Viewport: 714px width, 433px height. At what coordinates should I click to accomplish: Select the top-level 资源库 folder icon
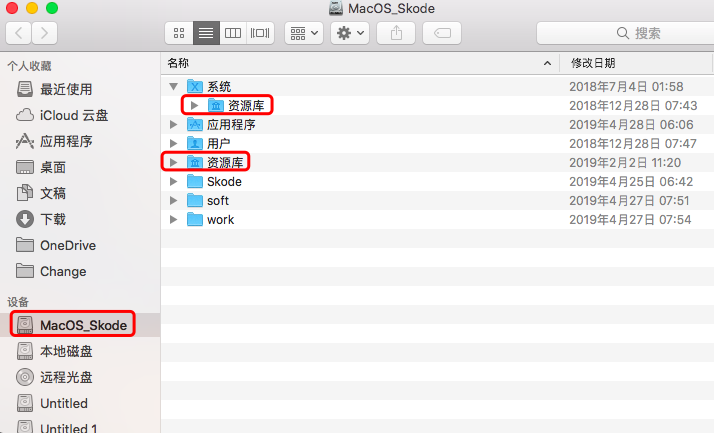click(x=195, y=162)
